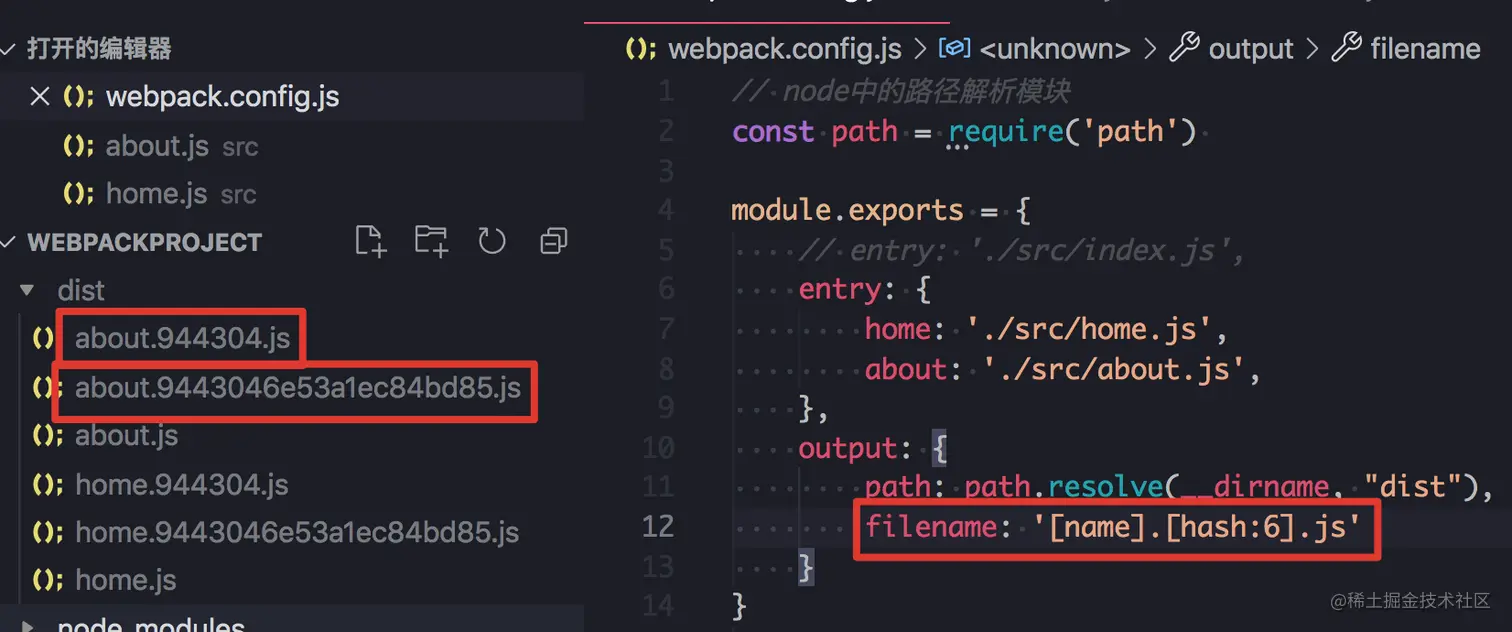Screen dimensions: 1512x632
Task: Click the JS file icon in breadcrumb
Action: coord(641,49)
